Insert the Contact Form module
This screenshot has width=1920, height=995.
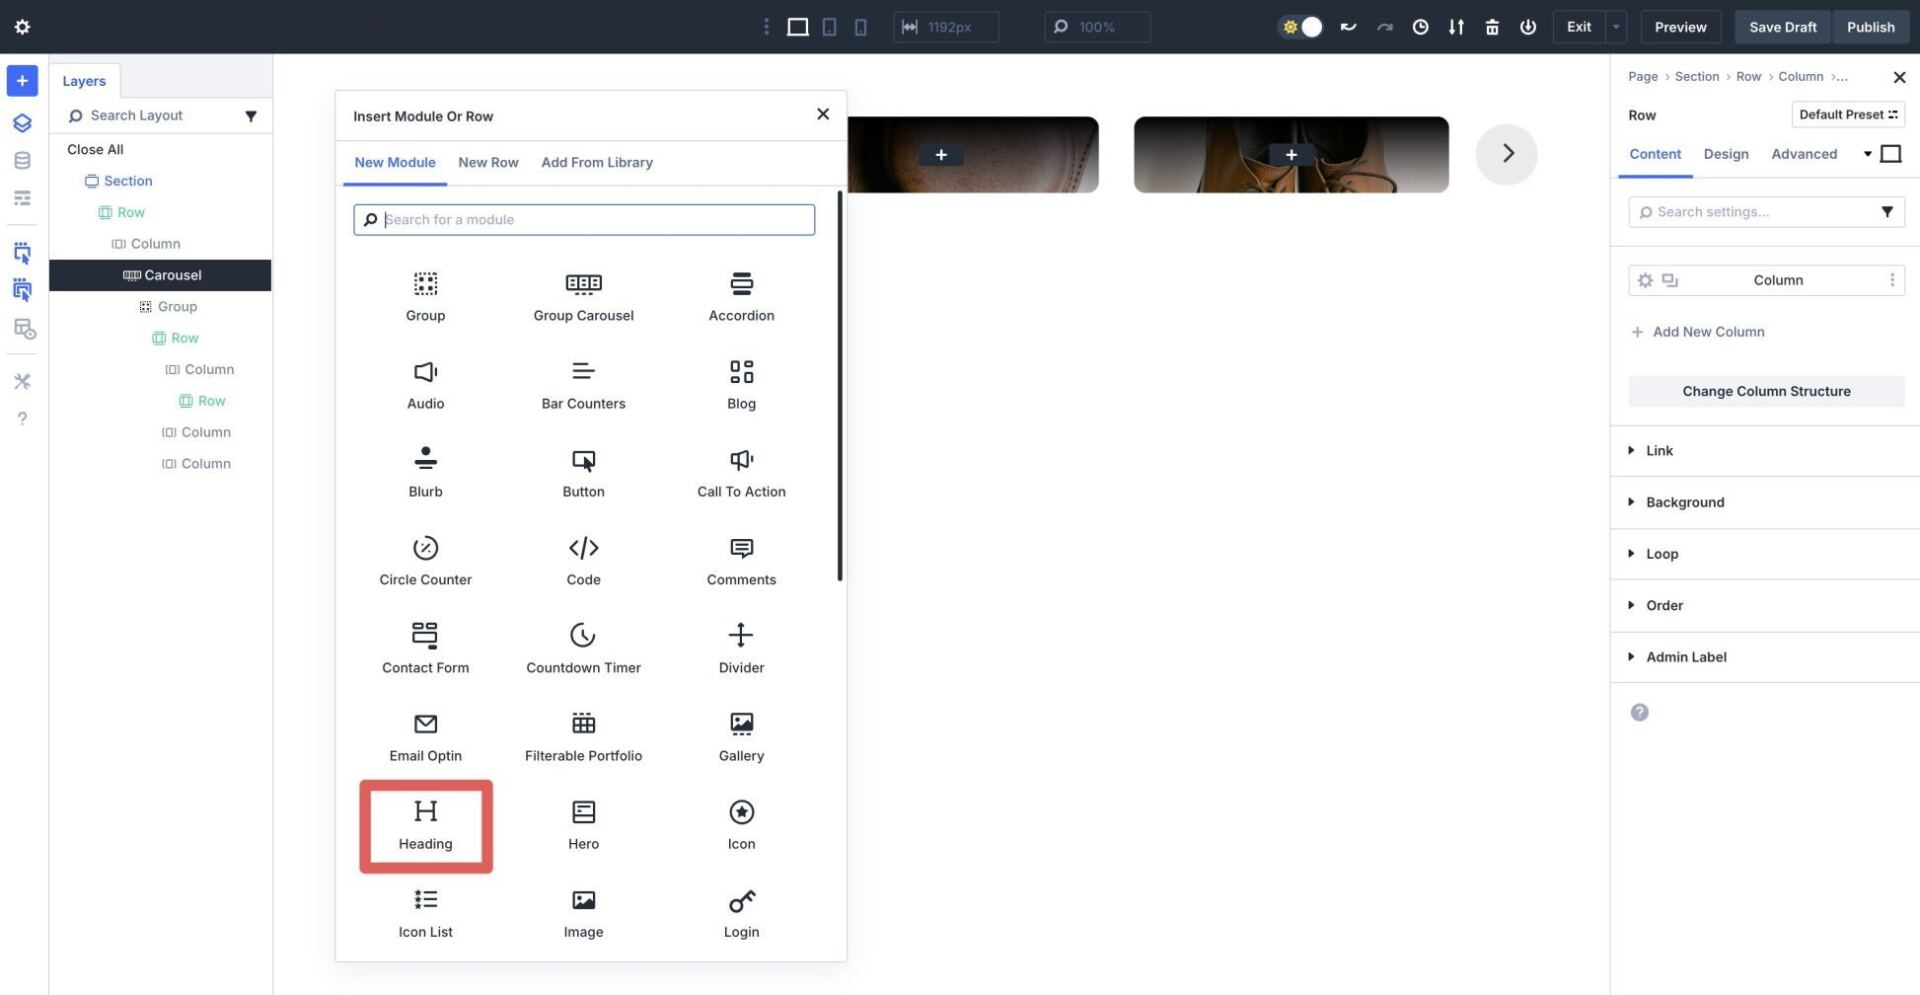(x=425, y=648)
